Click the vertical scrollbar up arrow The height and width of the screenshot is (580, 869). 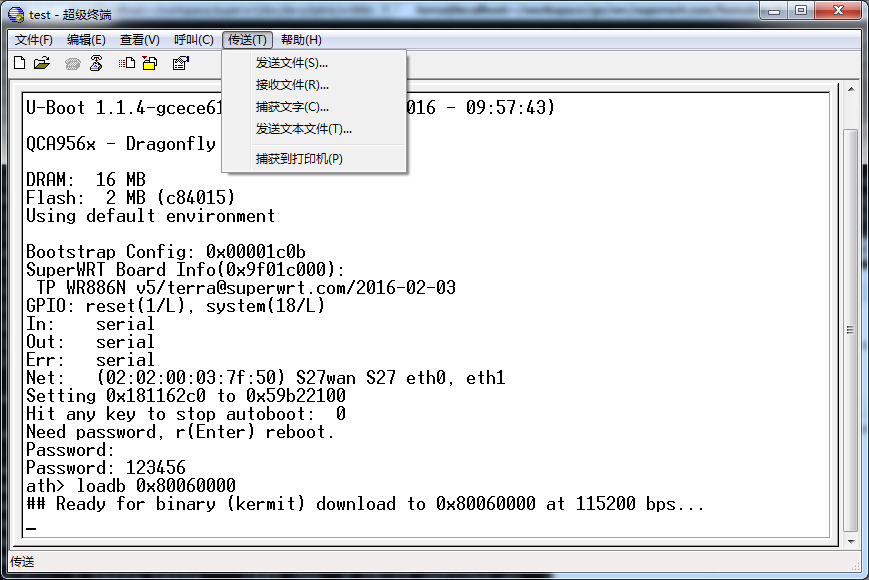851,90
